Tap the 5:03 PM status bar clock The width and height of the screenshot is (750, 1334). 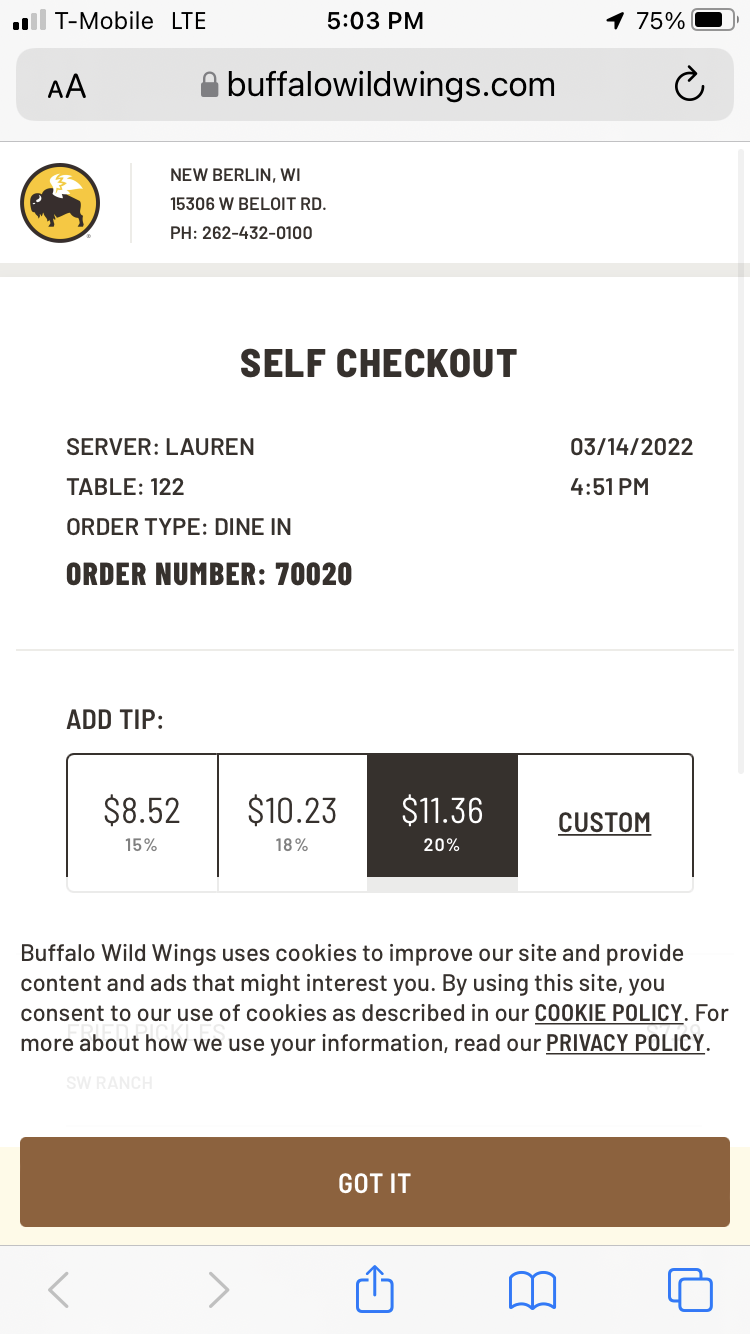coord(375,20)
